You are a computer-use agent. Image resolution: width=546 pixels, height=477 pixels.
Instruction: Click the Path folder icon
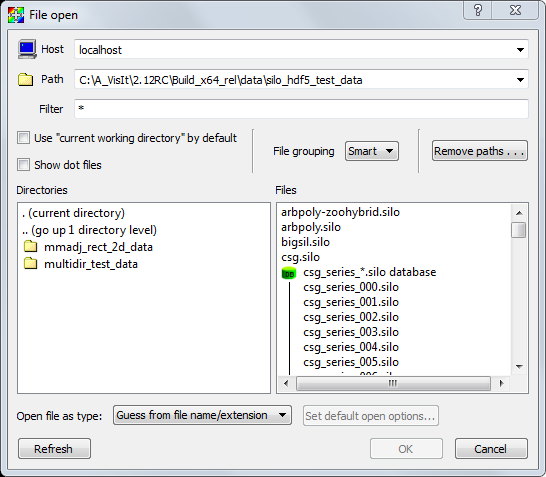click(x=25, y=79)
